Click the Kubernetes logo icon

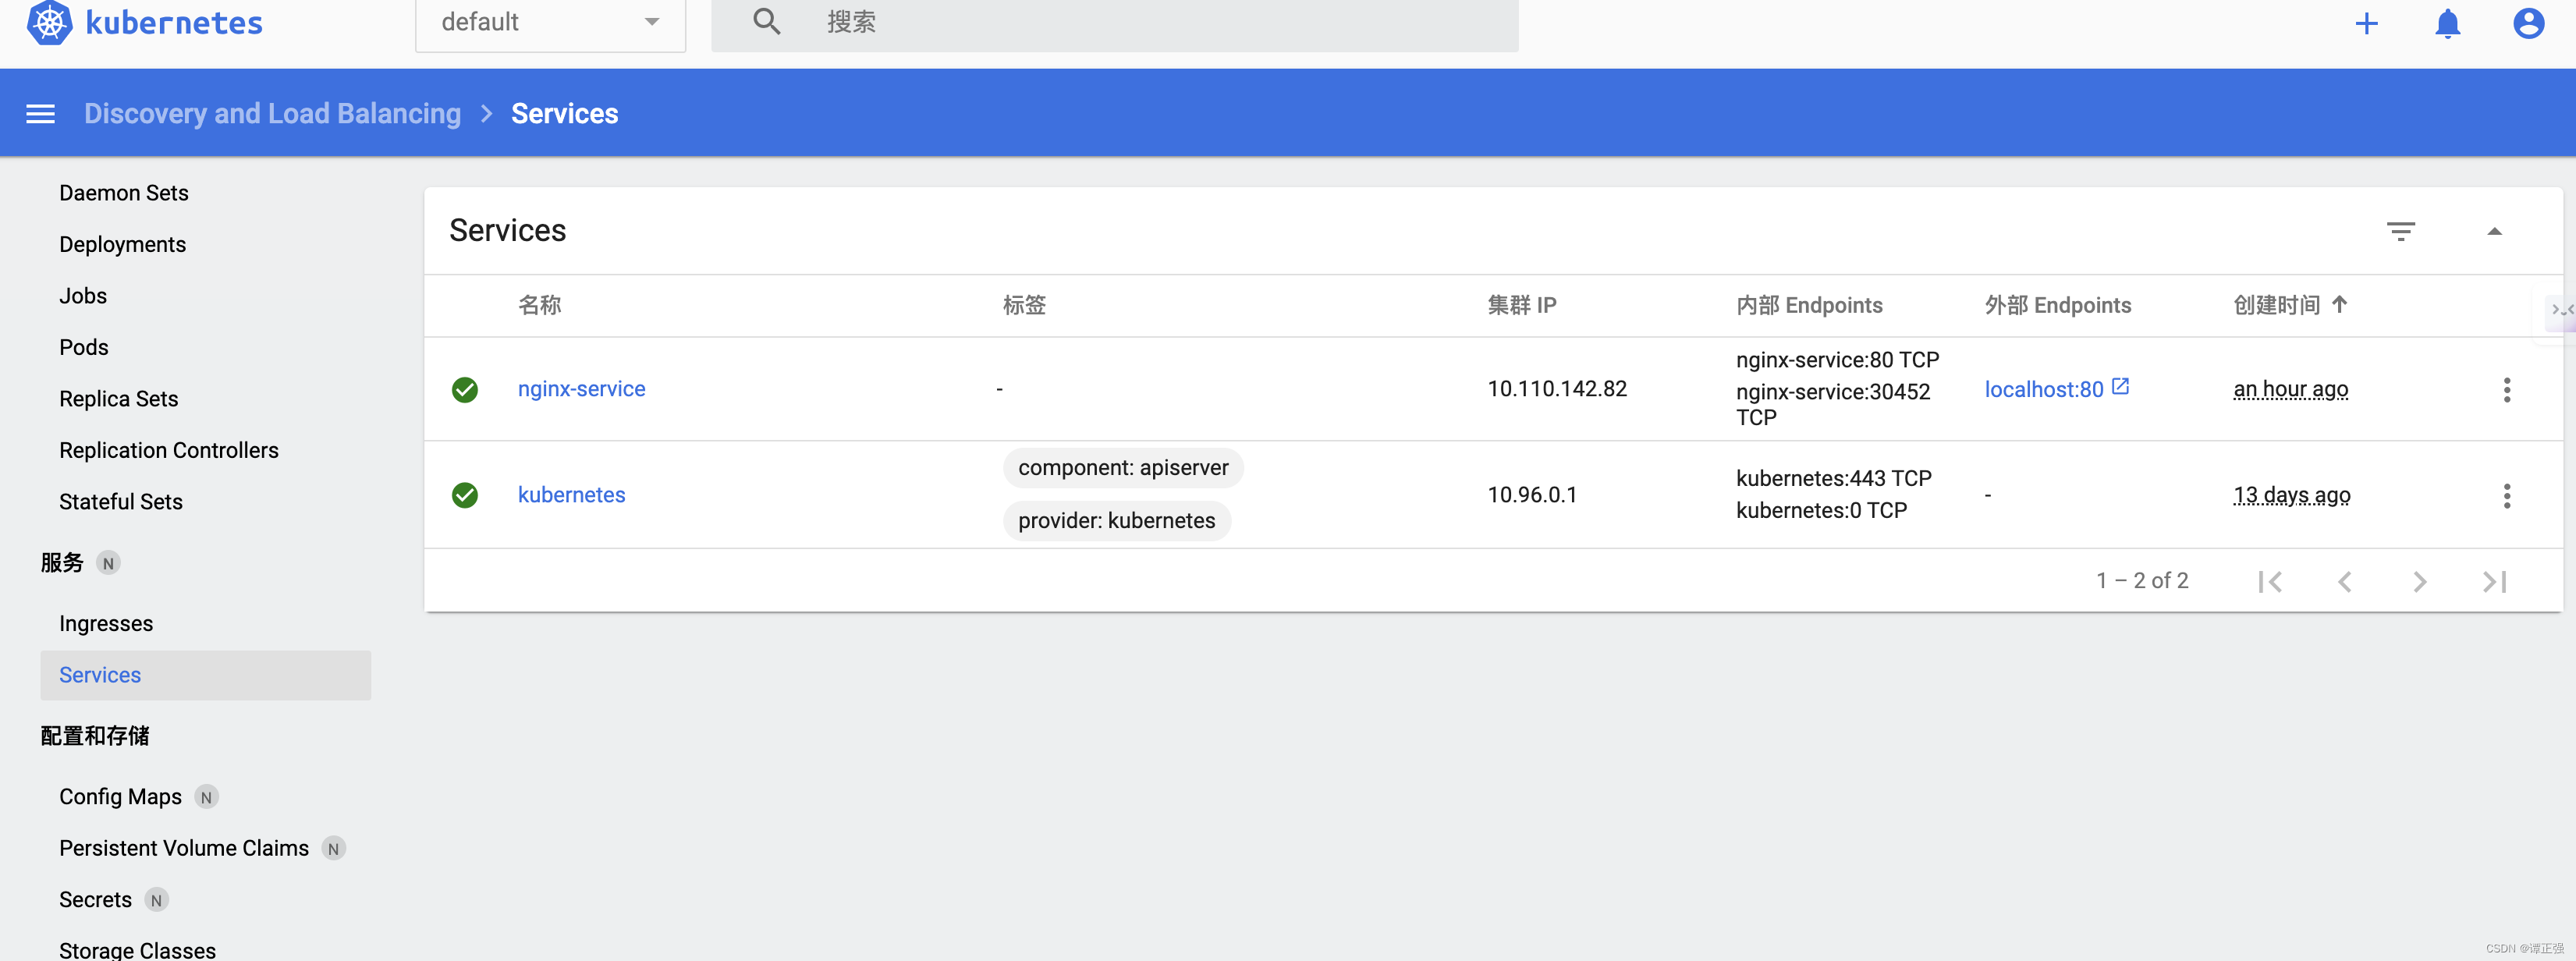tap(49, 22)
